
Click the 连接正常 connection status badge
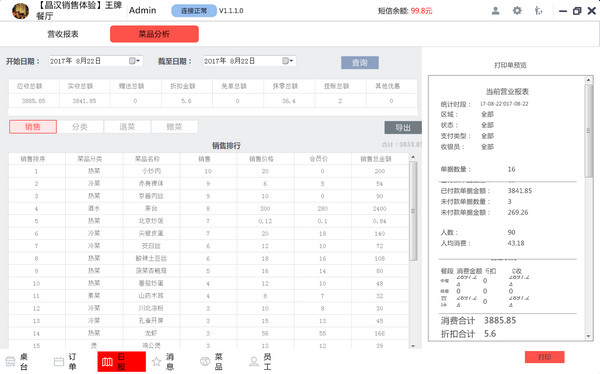click(194, 11)
